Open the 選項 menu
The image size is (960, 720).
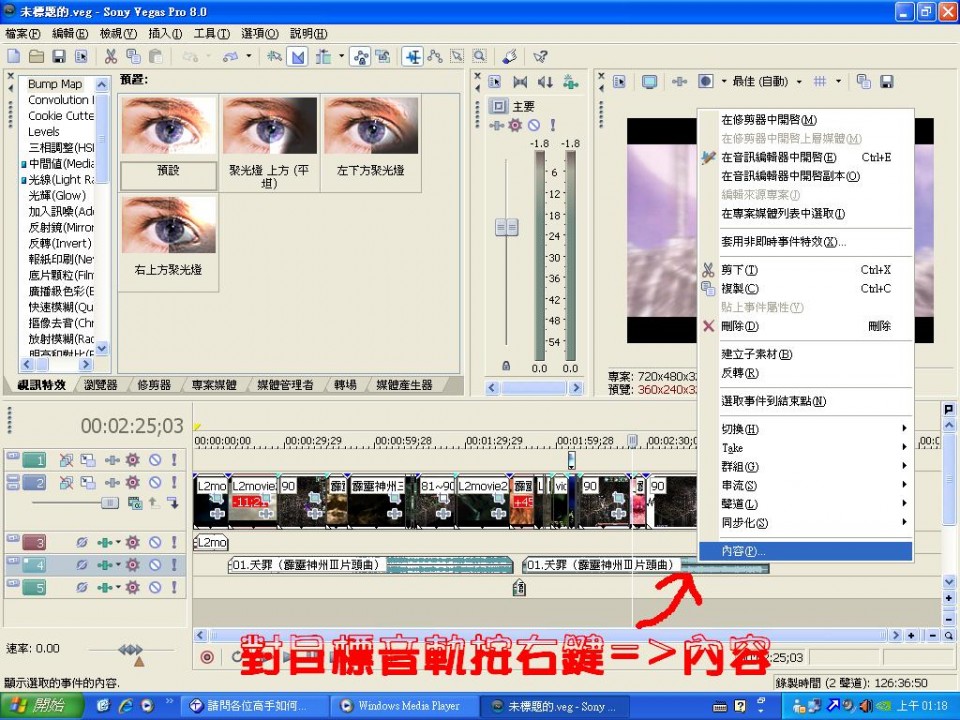(260, 34)
